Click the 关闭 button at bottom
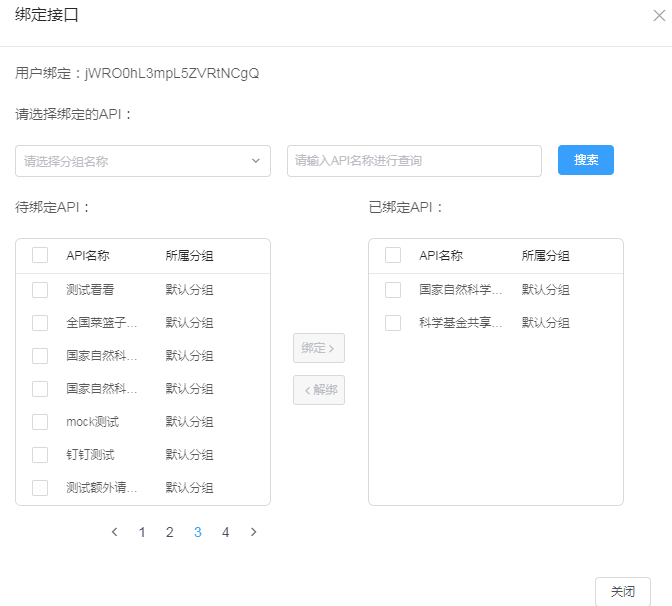The height and width of the screenshot is (606, 672). pyautogui.click(x=622, y=591)
